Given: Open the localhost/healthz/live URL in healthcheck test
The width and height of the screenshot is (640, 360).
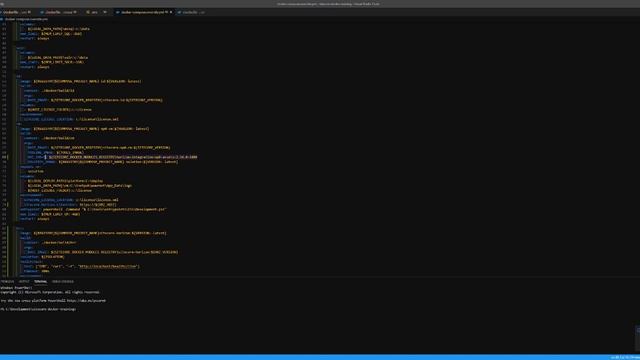Looking at the screenshot, I should point(107,267).
